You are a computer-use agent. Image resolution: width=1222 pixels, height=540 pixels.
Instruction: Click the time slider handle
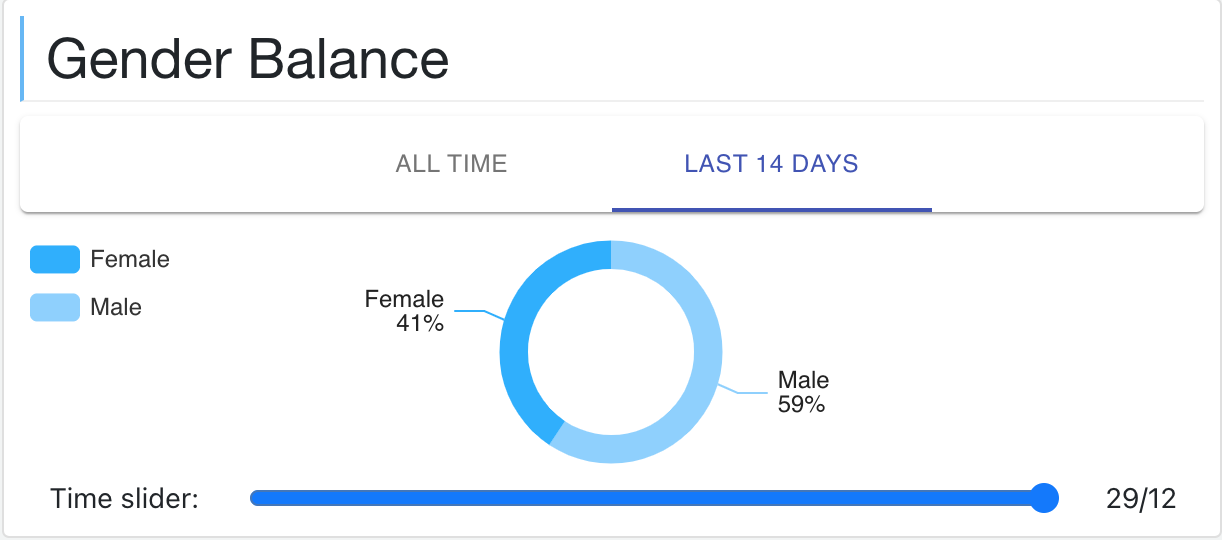pos(1043,498)
